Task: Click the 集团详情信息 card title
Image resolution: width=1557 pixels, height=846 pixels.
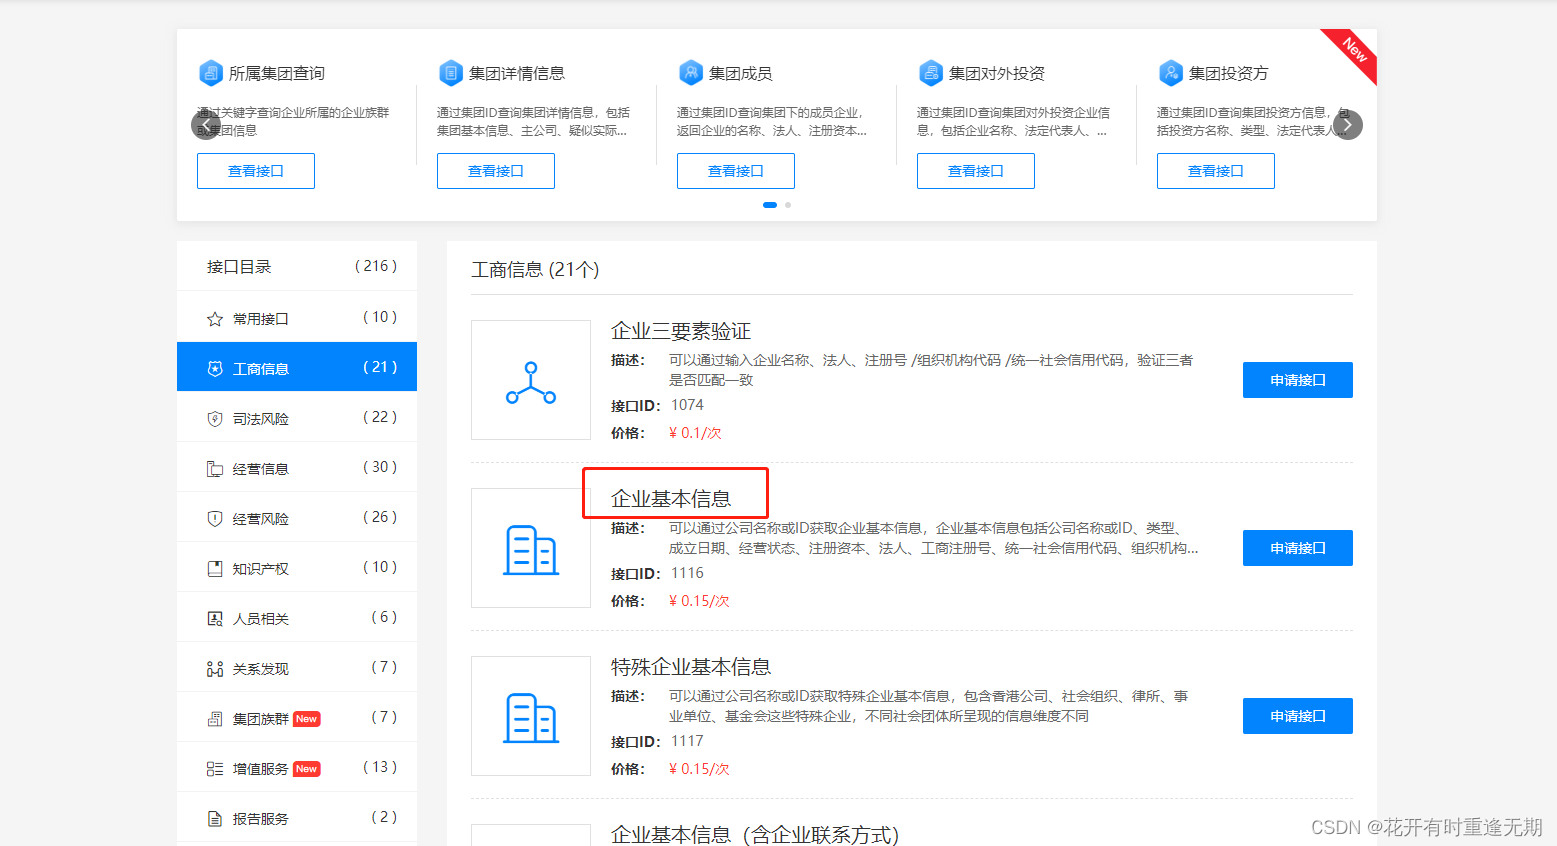Action: pyautogui.click(x=517, y=73)
